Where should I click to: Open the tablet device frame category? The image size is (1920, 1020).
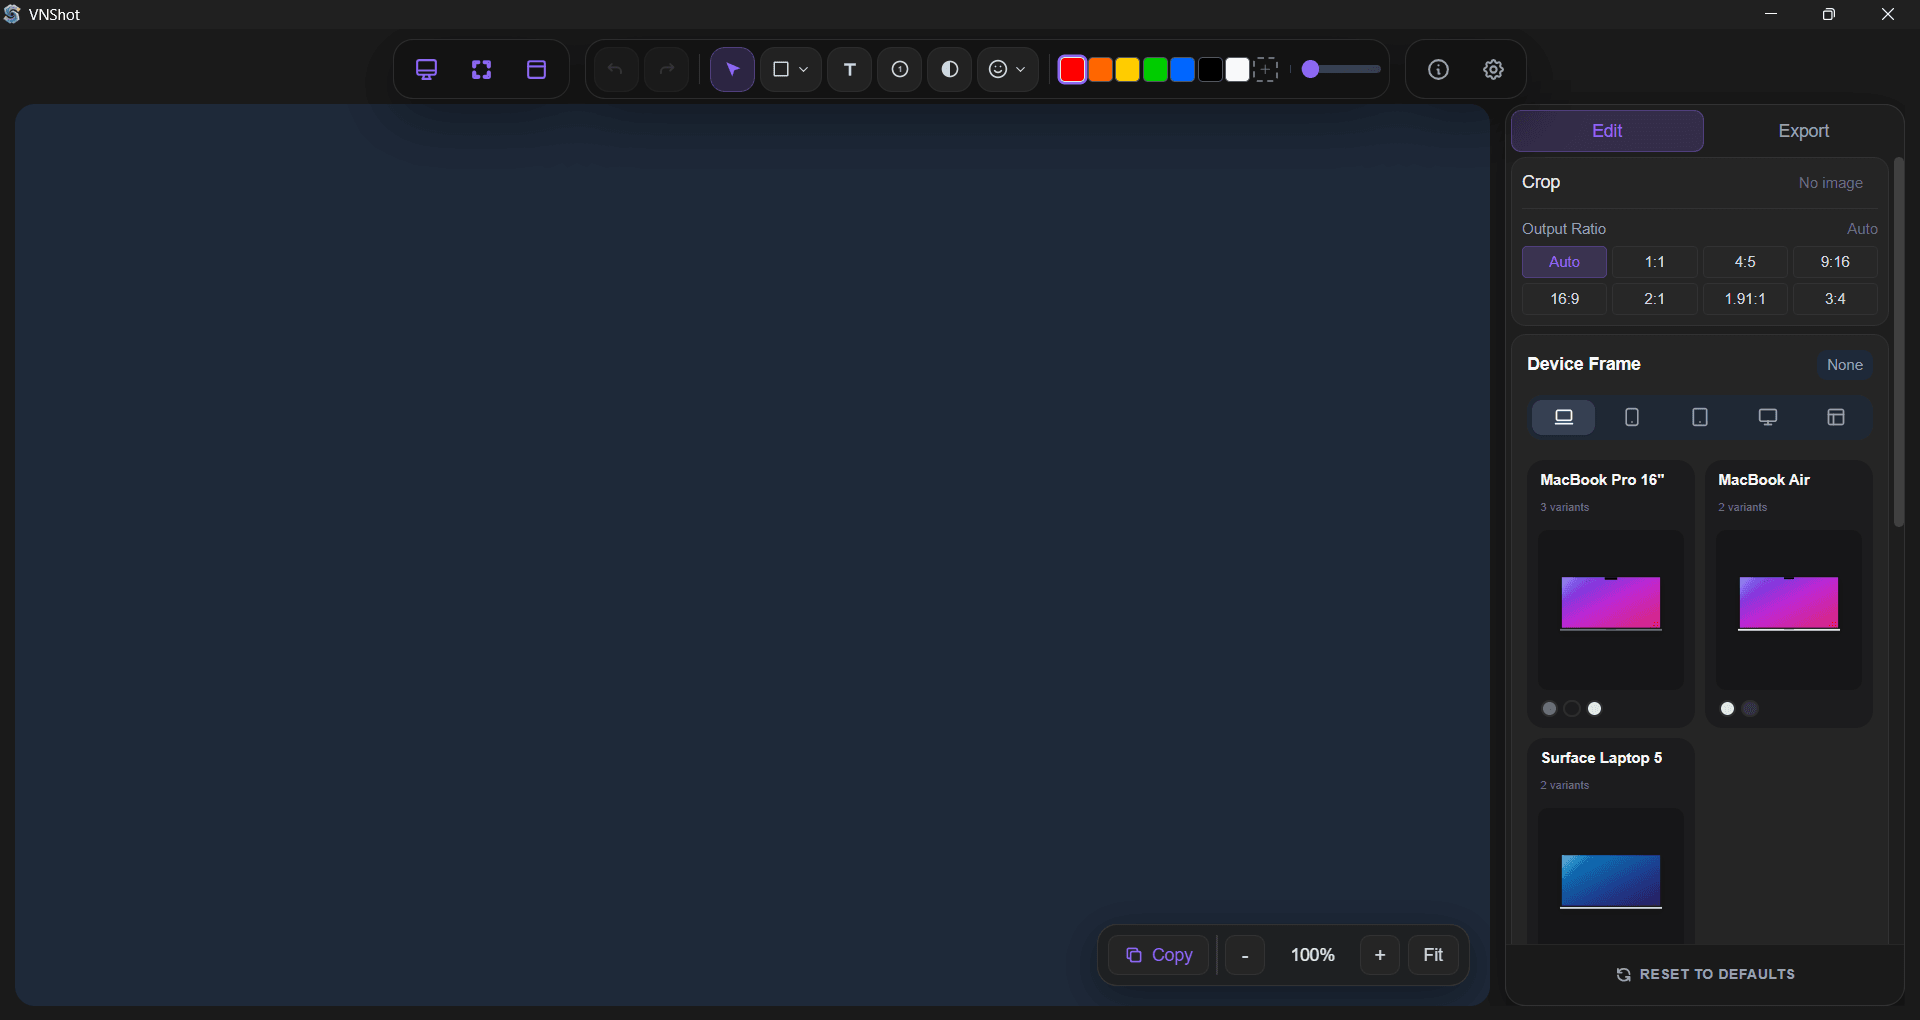pos(1699,417)
